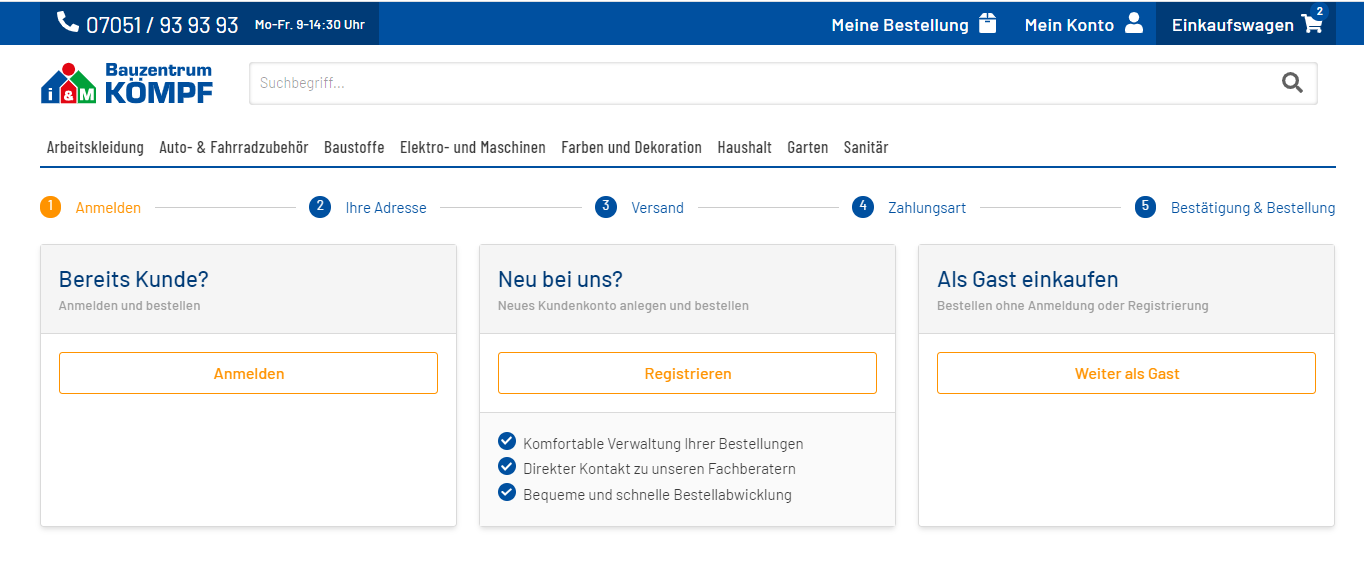Click the search magnifier icon

click(x=1293, y=83)
